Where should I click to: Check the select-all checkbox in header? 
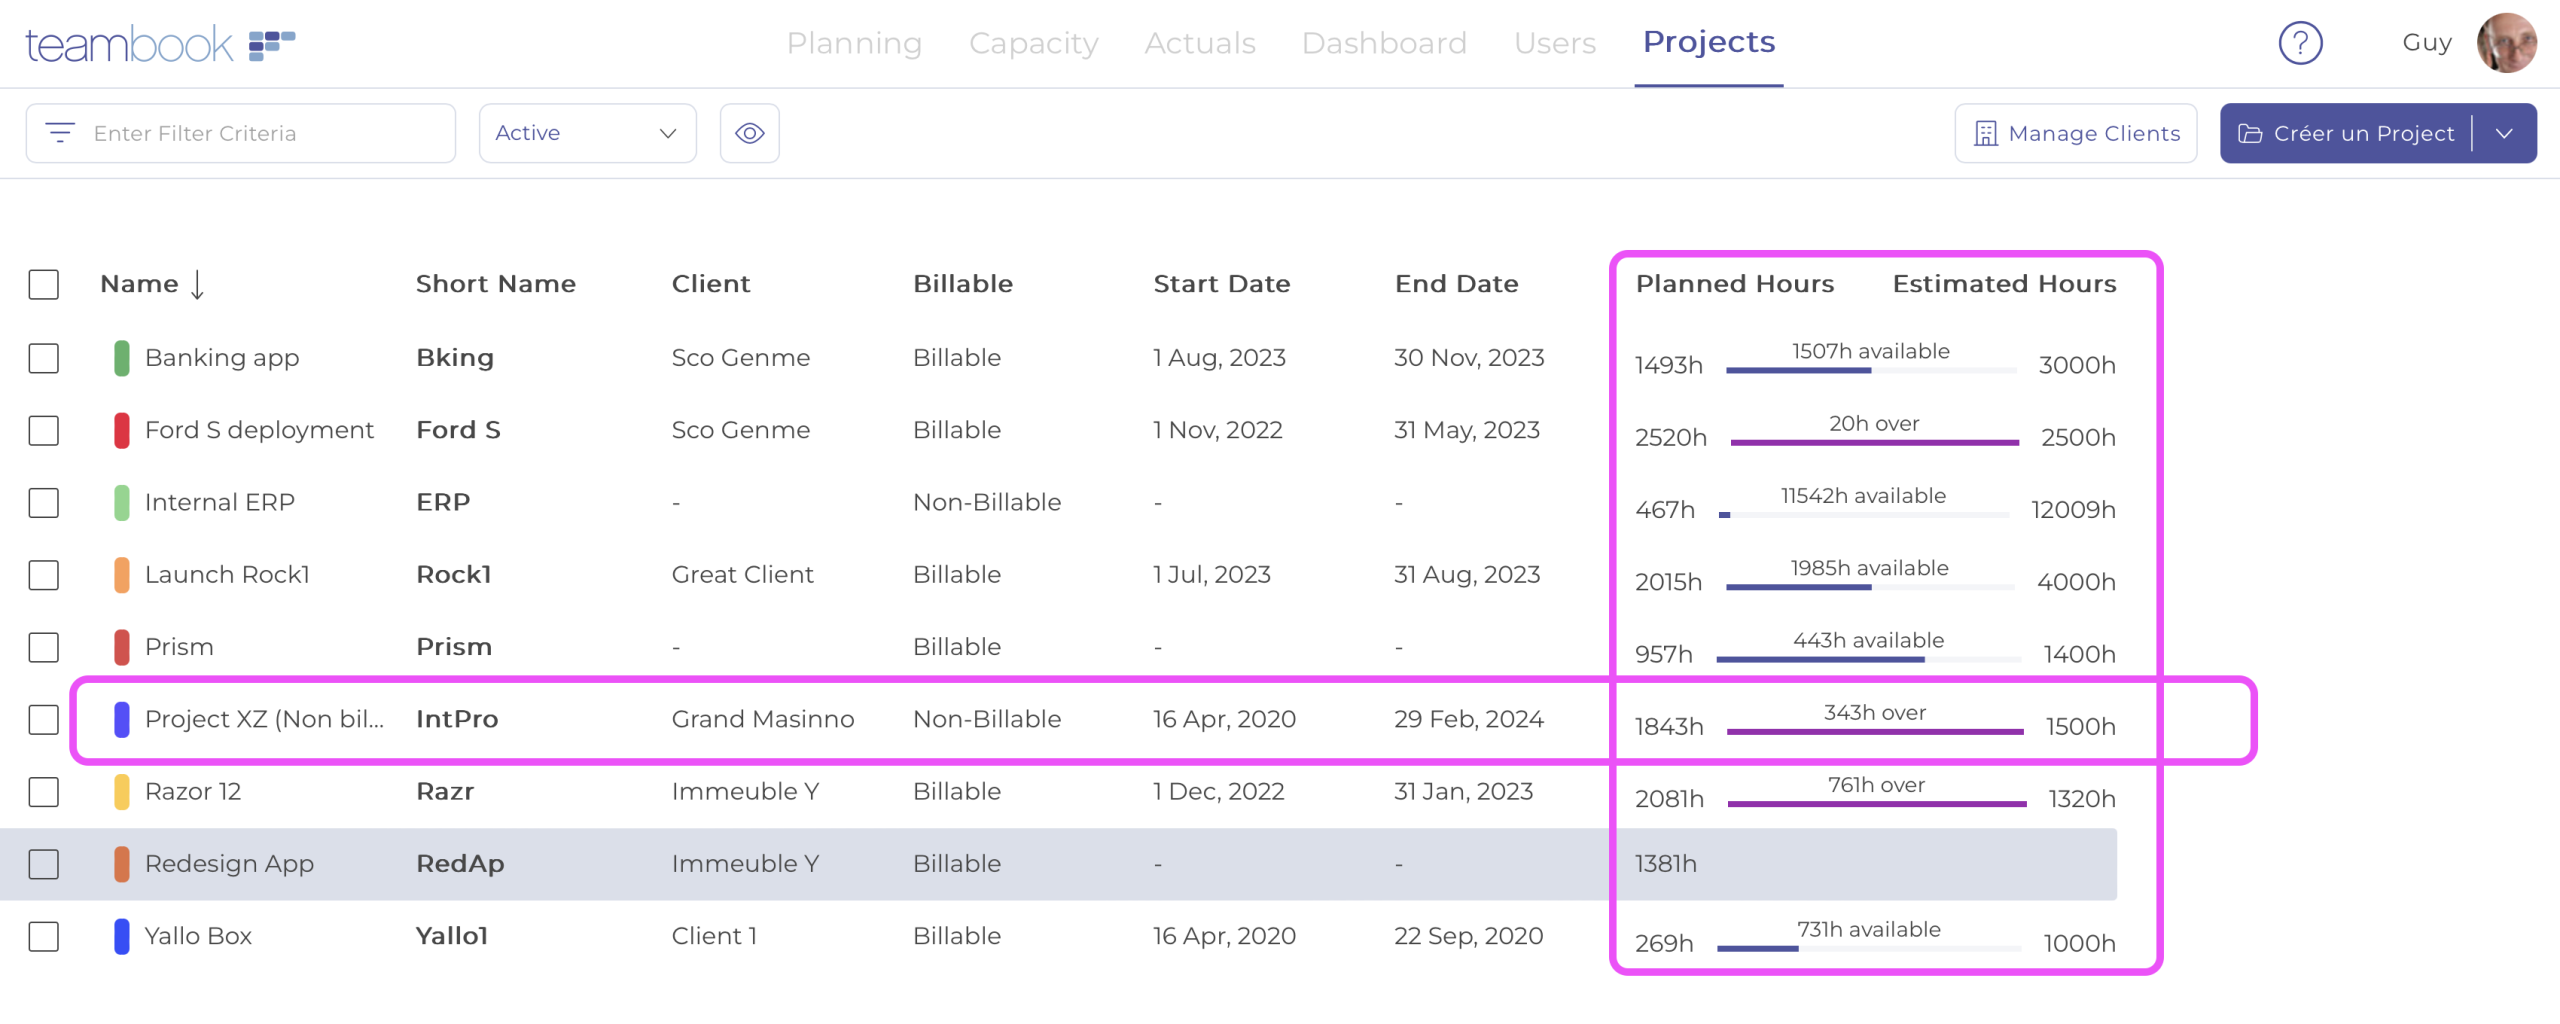(x=43, y=285)
